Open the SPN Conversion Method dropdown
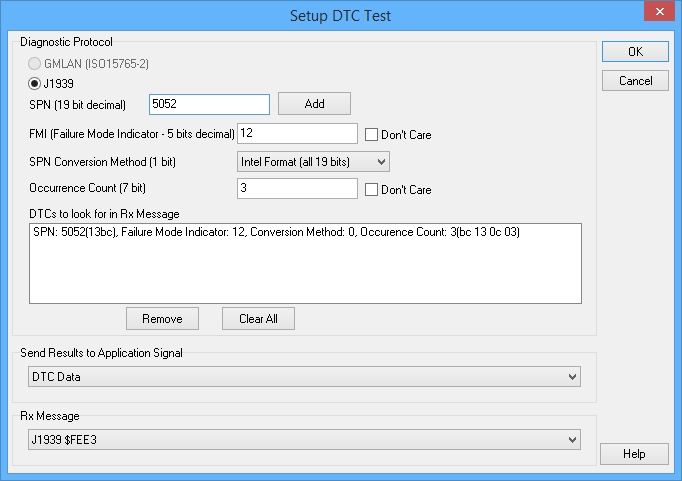 point(313,161)
